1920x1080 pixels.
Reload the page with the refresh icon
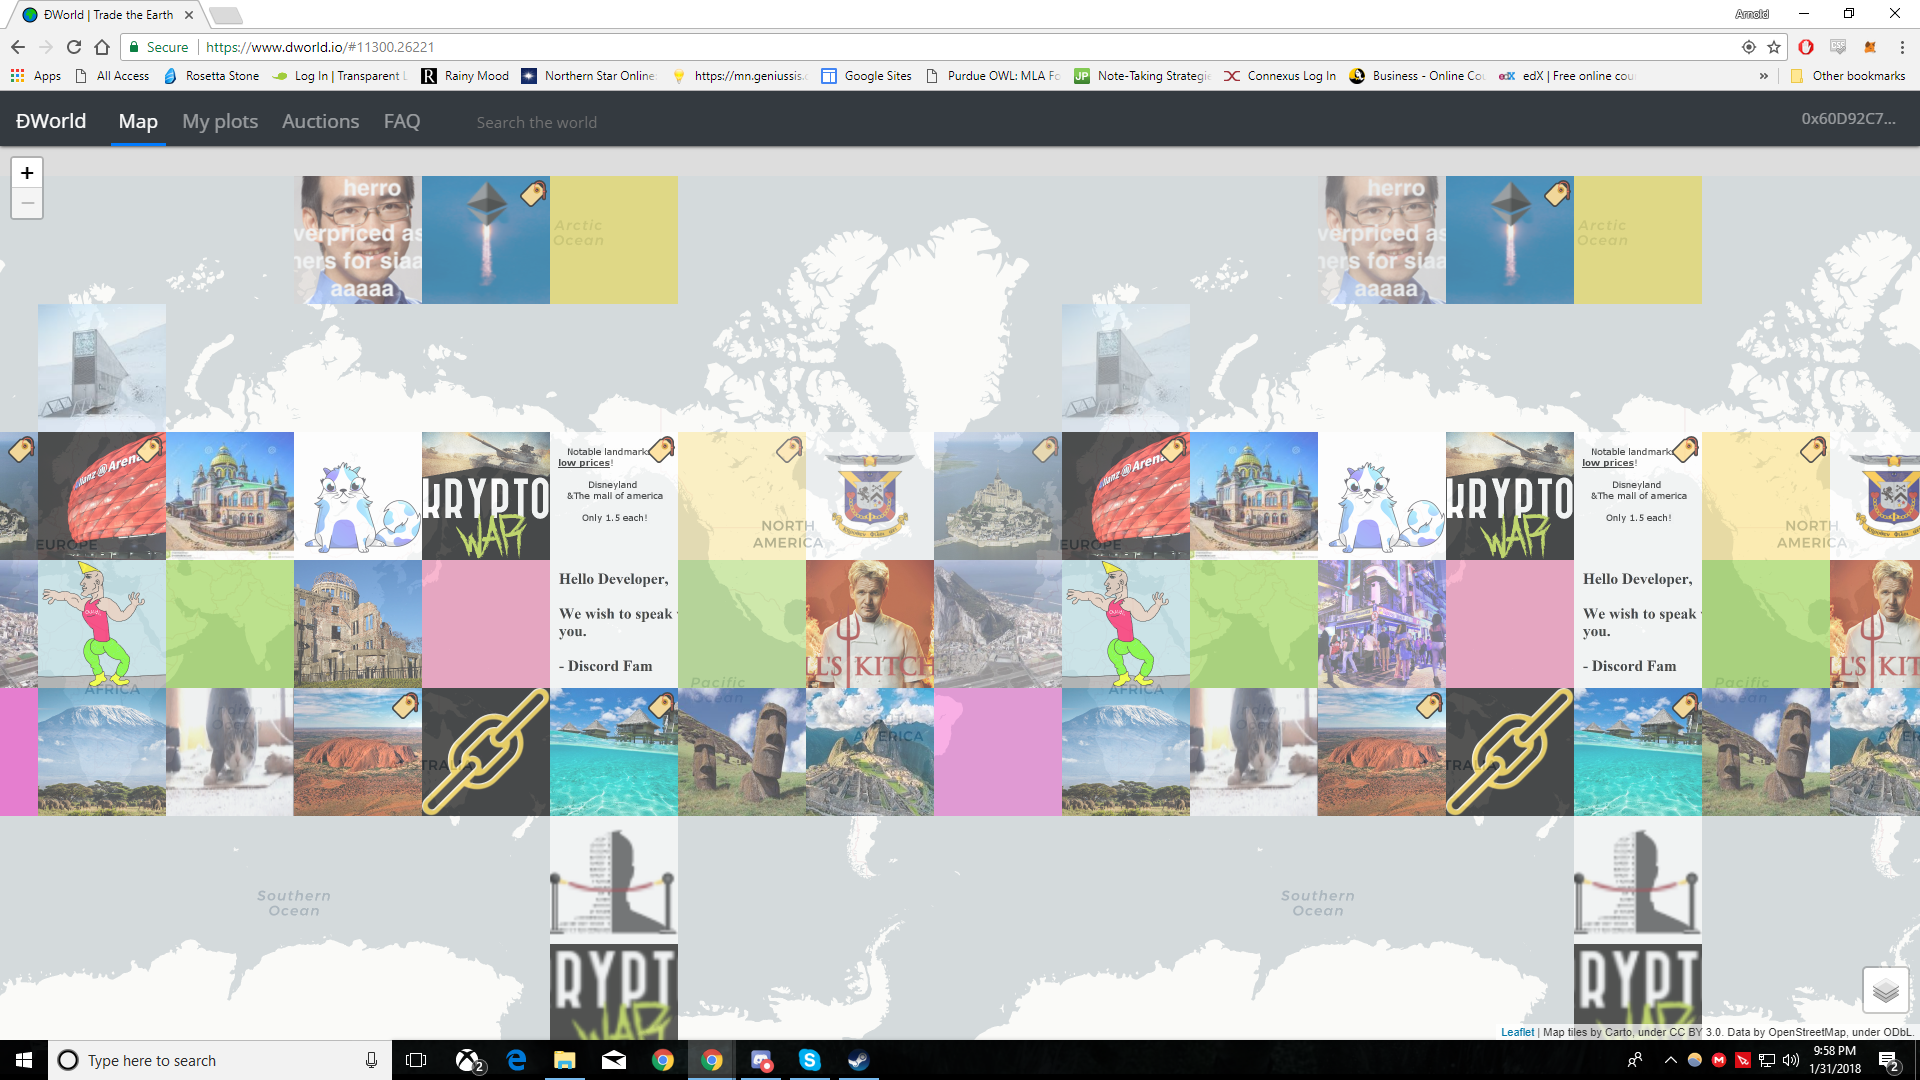pyautogui.click(x=73, y=47)
